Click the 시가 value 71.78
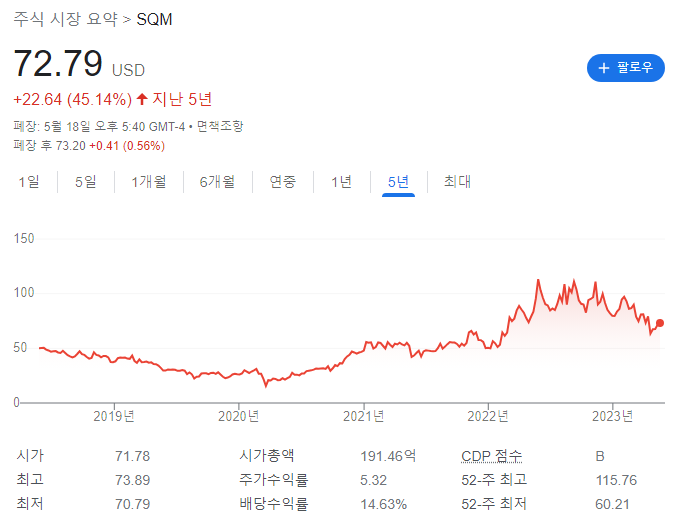The image size is (688, 520). tap(133, 456)
